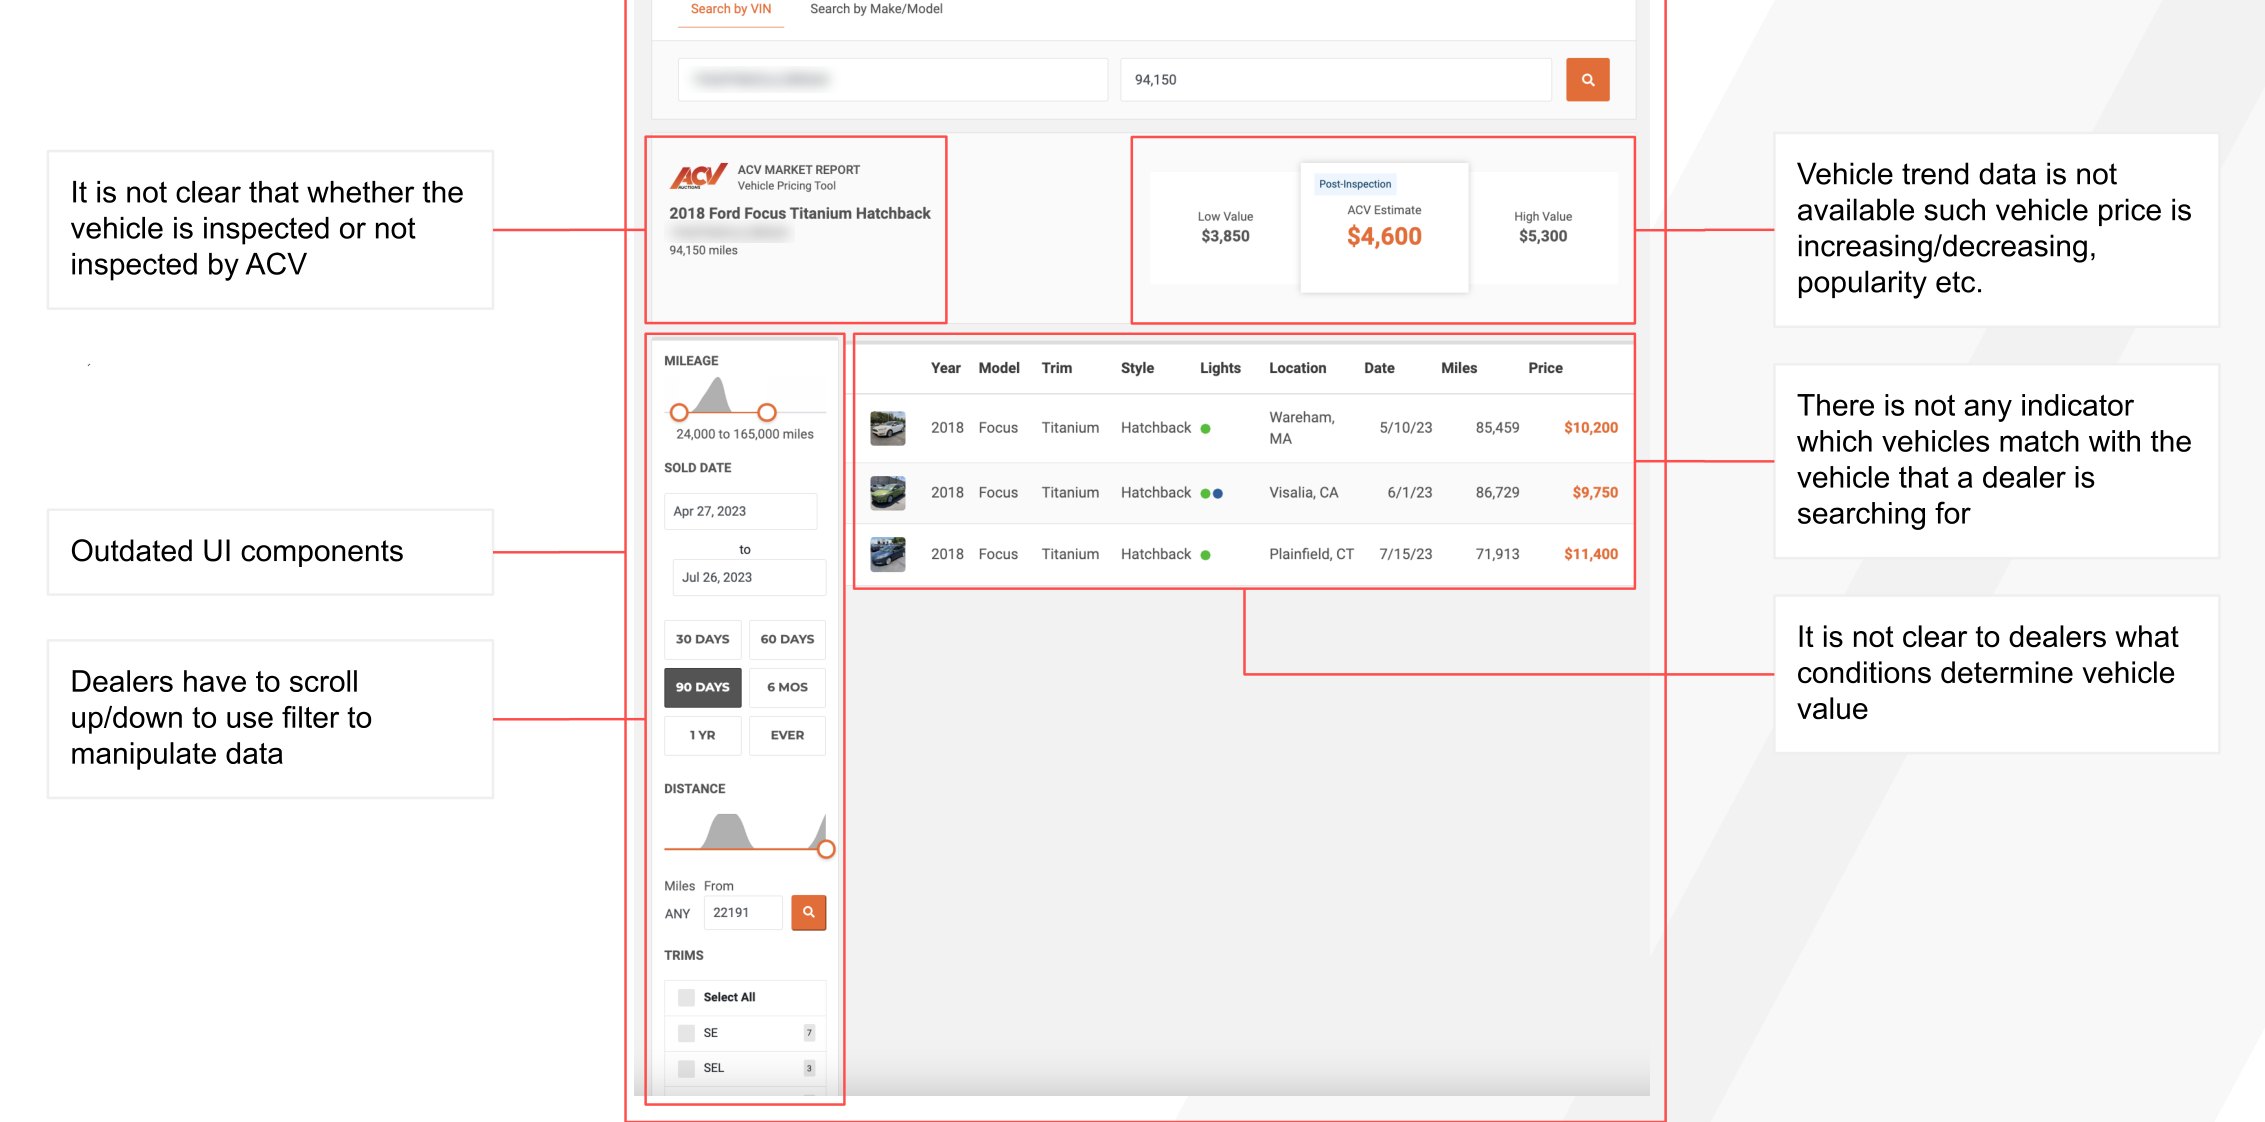
Task: Check the Select All trims checkbox
Action: (x=686, y=997)
